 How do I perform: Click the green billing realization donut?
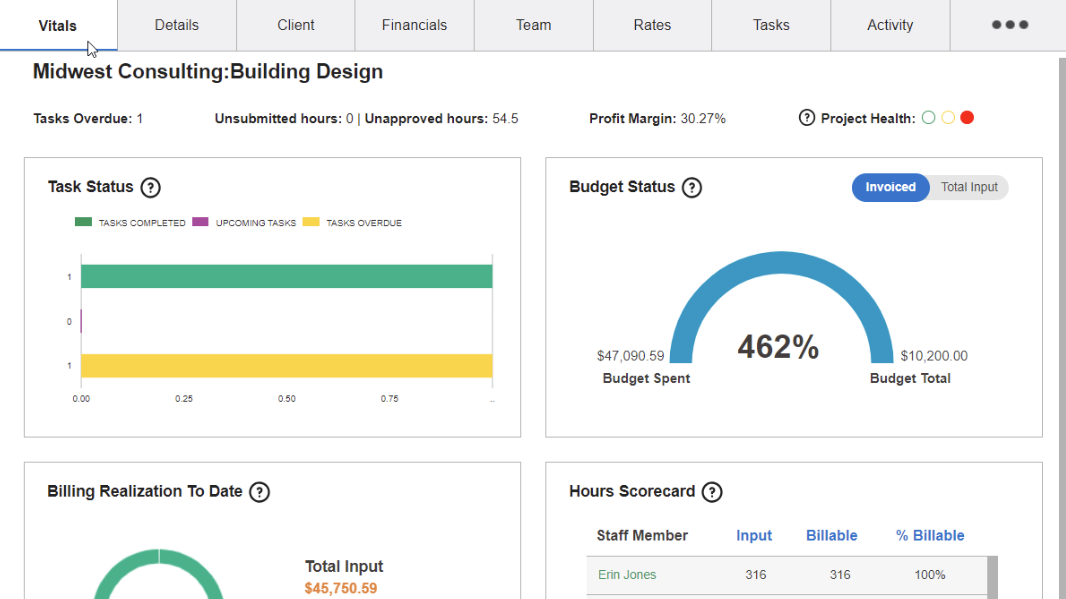(158, 557)
